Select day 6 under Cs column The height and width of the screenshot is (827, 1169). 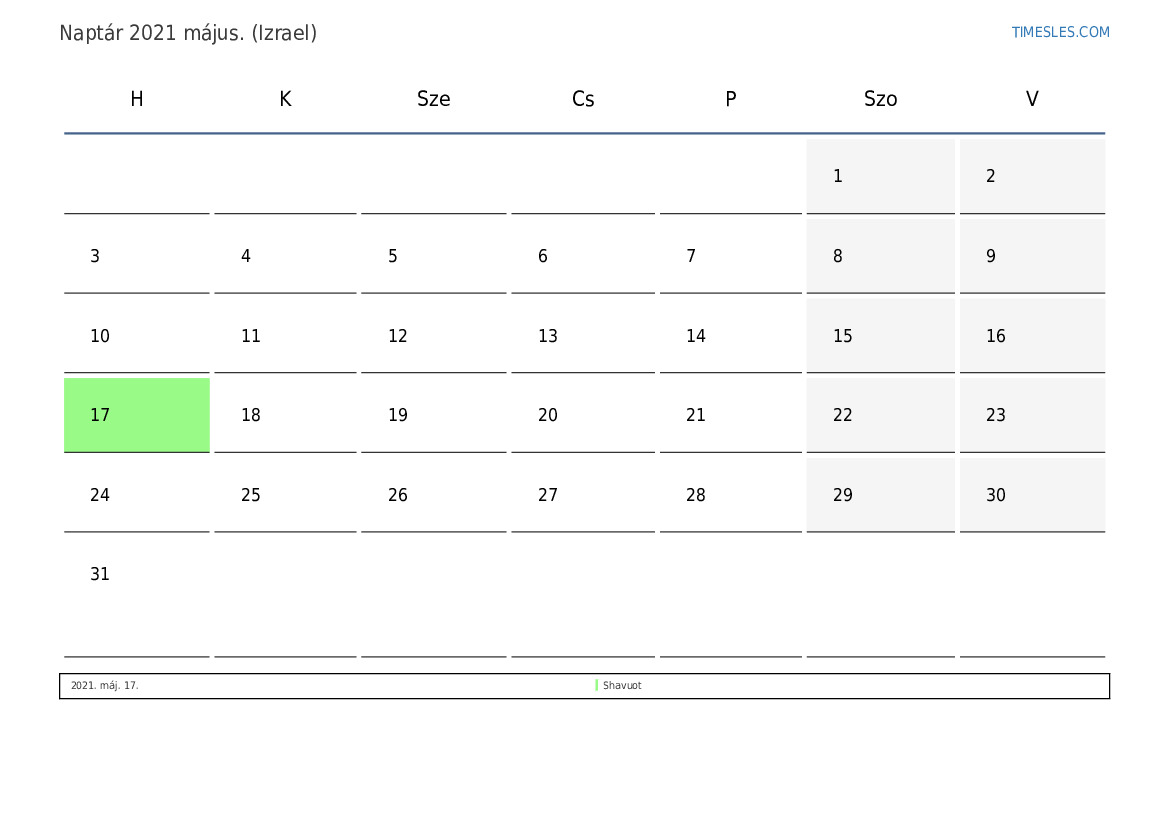[x=583, y=256]
